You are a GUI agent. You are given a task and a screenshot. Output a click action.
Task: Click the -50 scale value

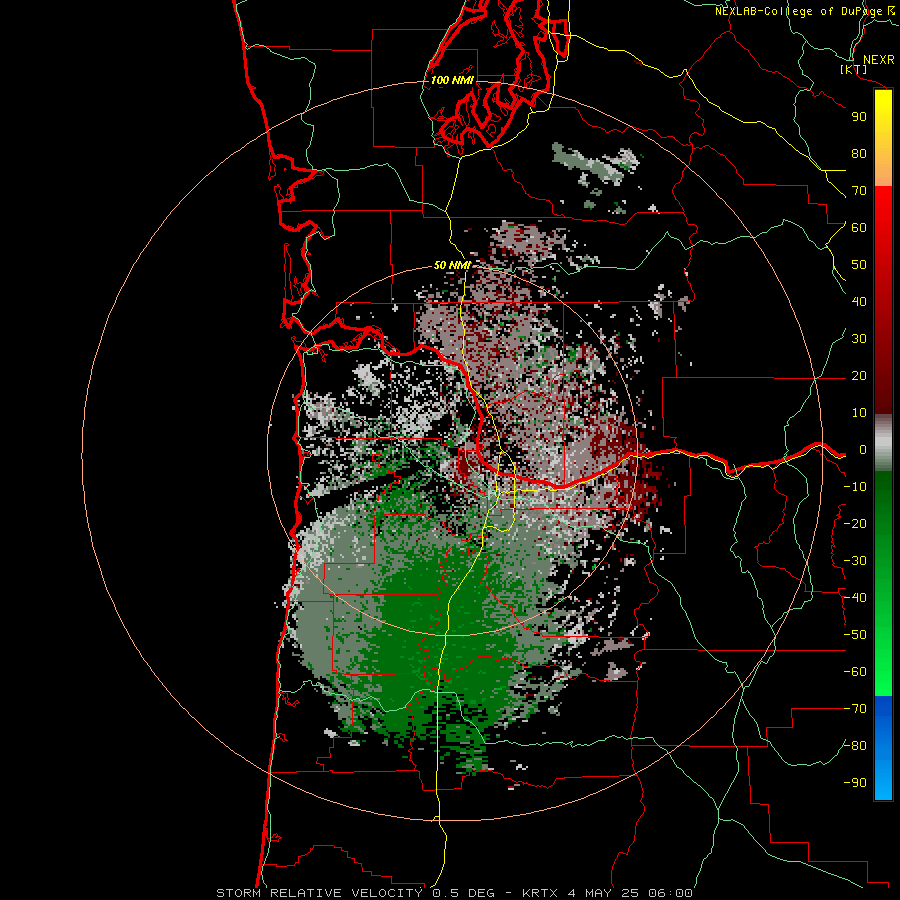tap(855, 635)
